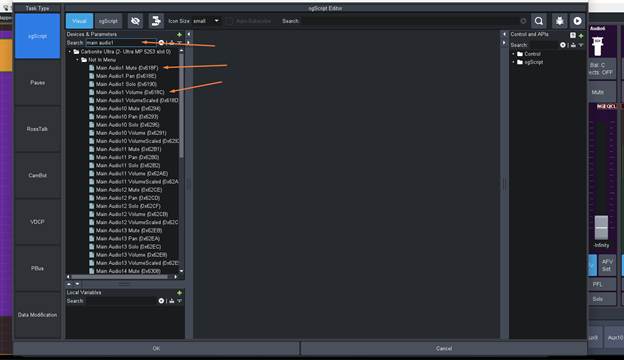The image size is (624, 360).
Task: Select Pause task type
Action: 37,83
